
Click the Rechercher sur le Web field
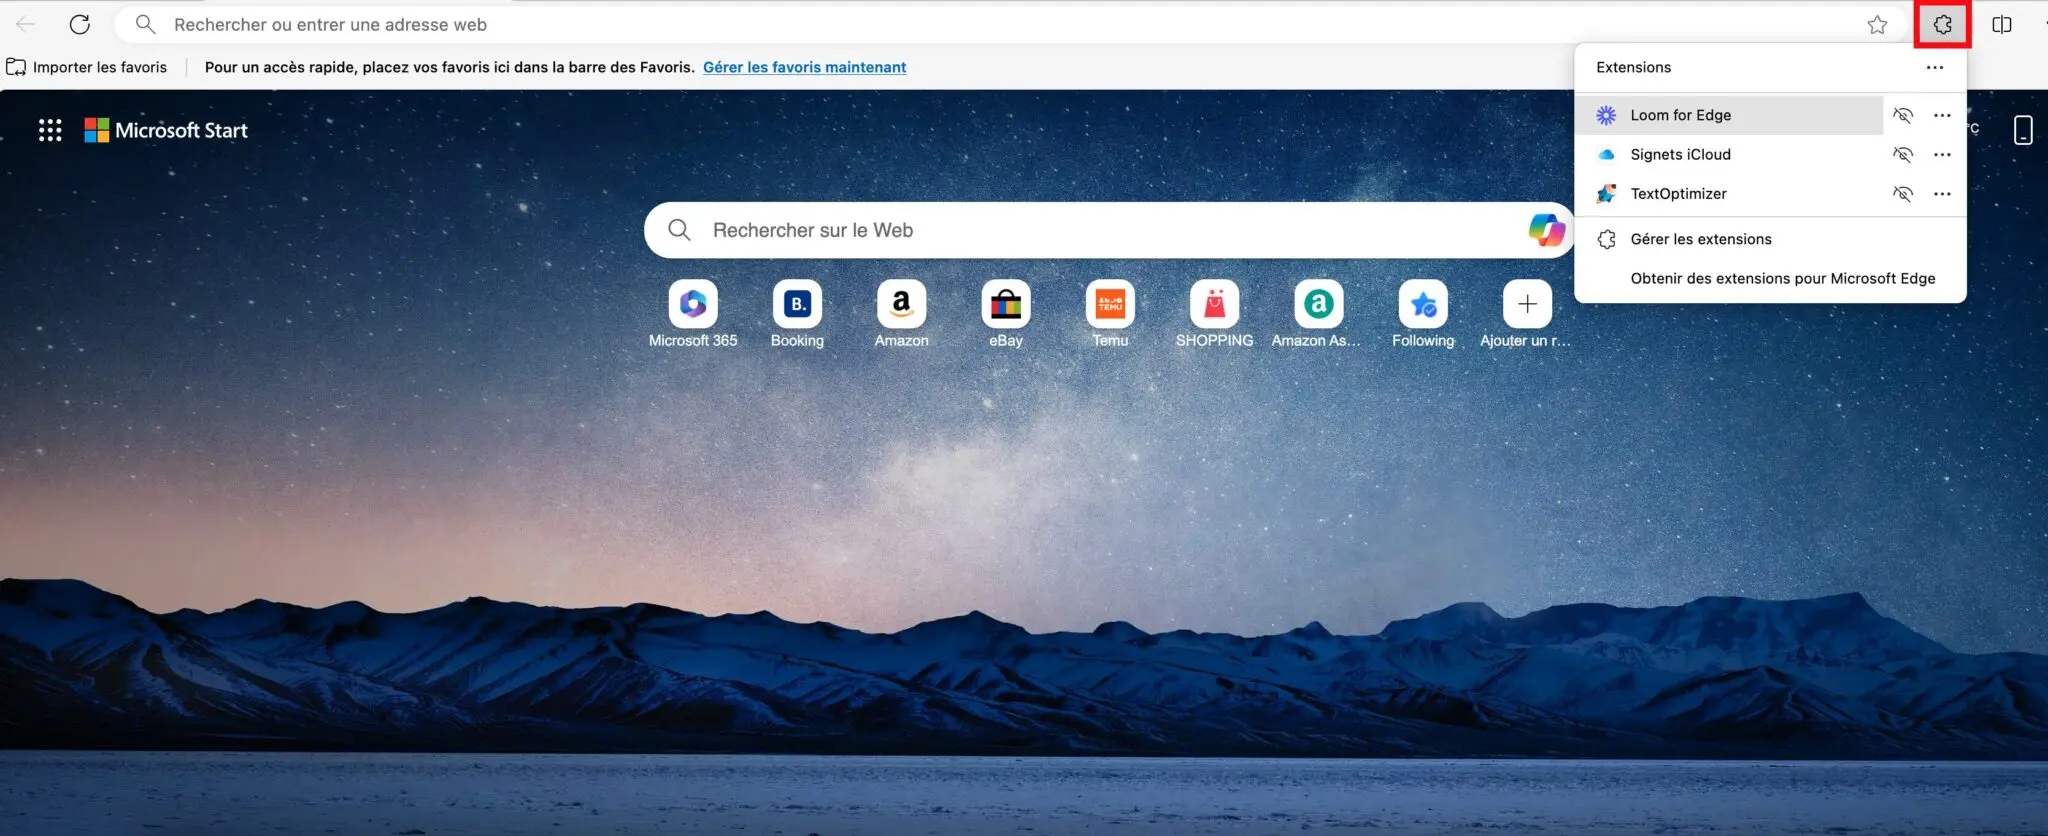pyautogui.click(x=1100, y=230)
